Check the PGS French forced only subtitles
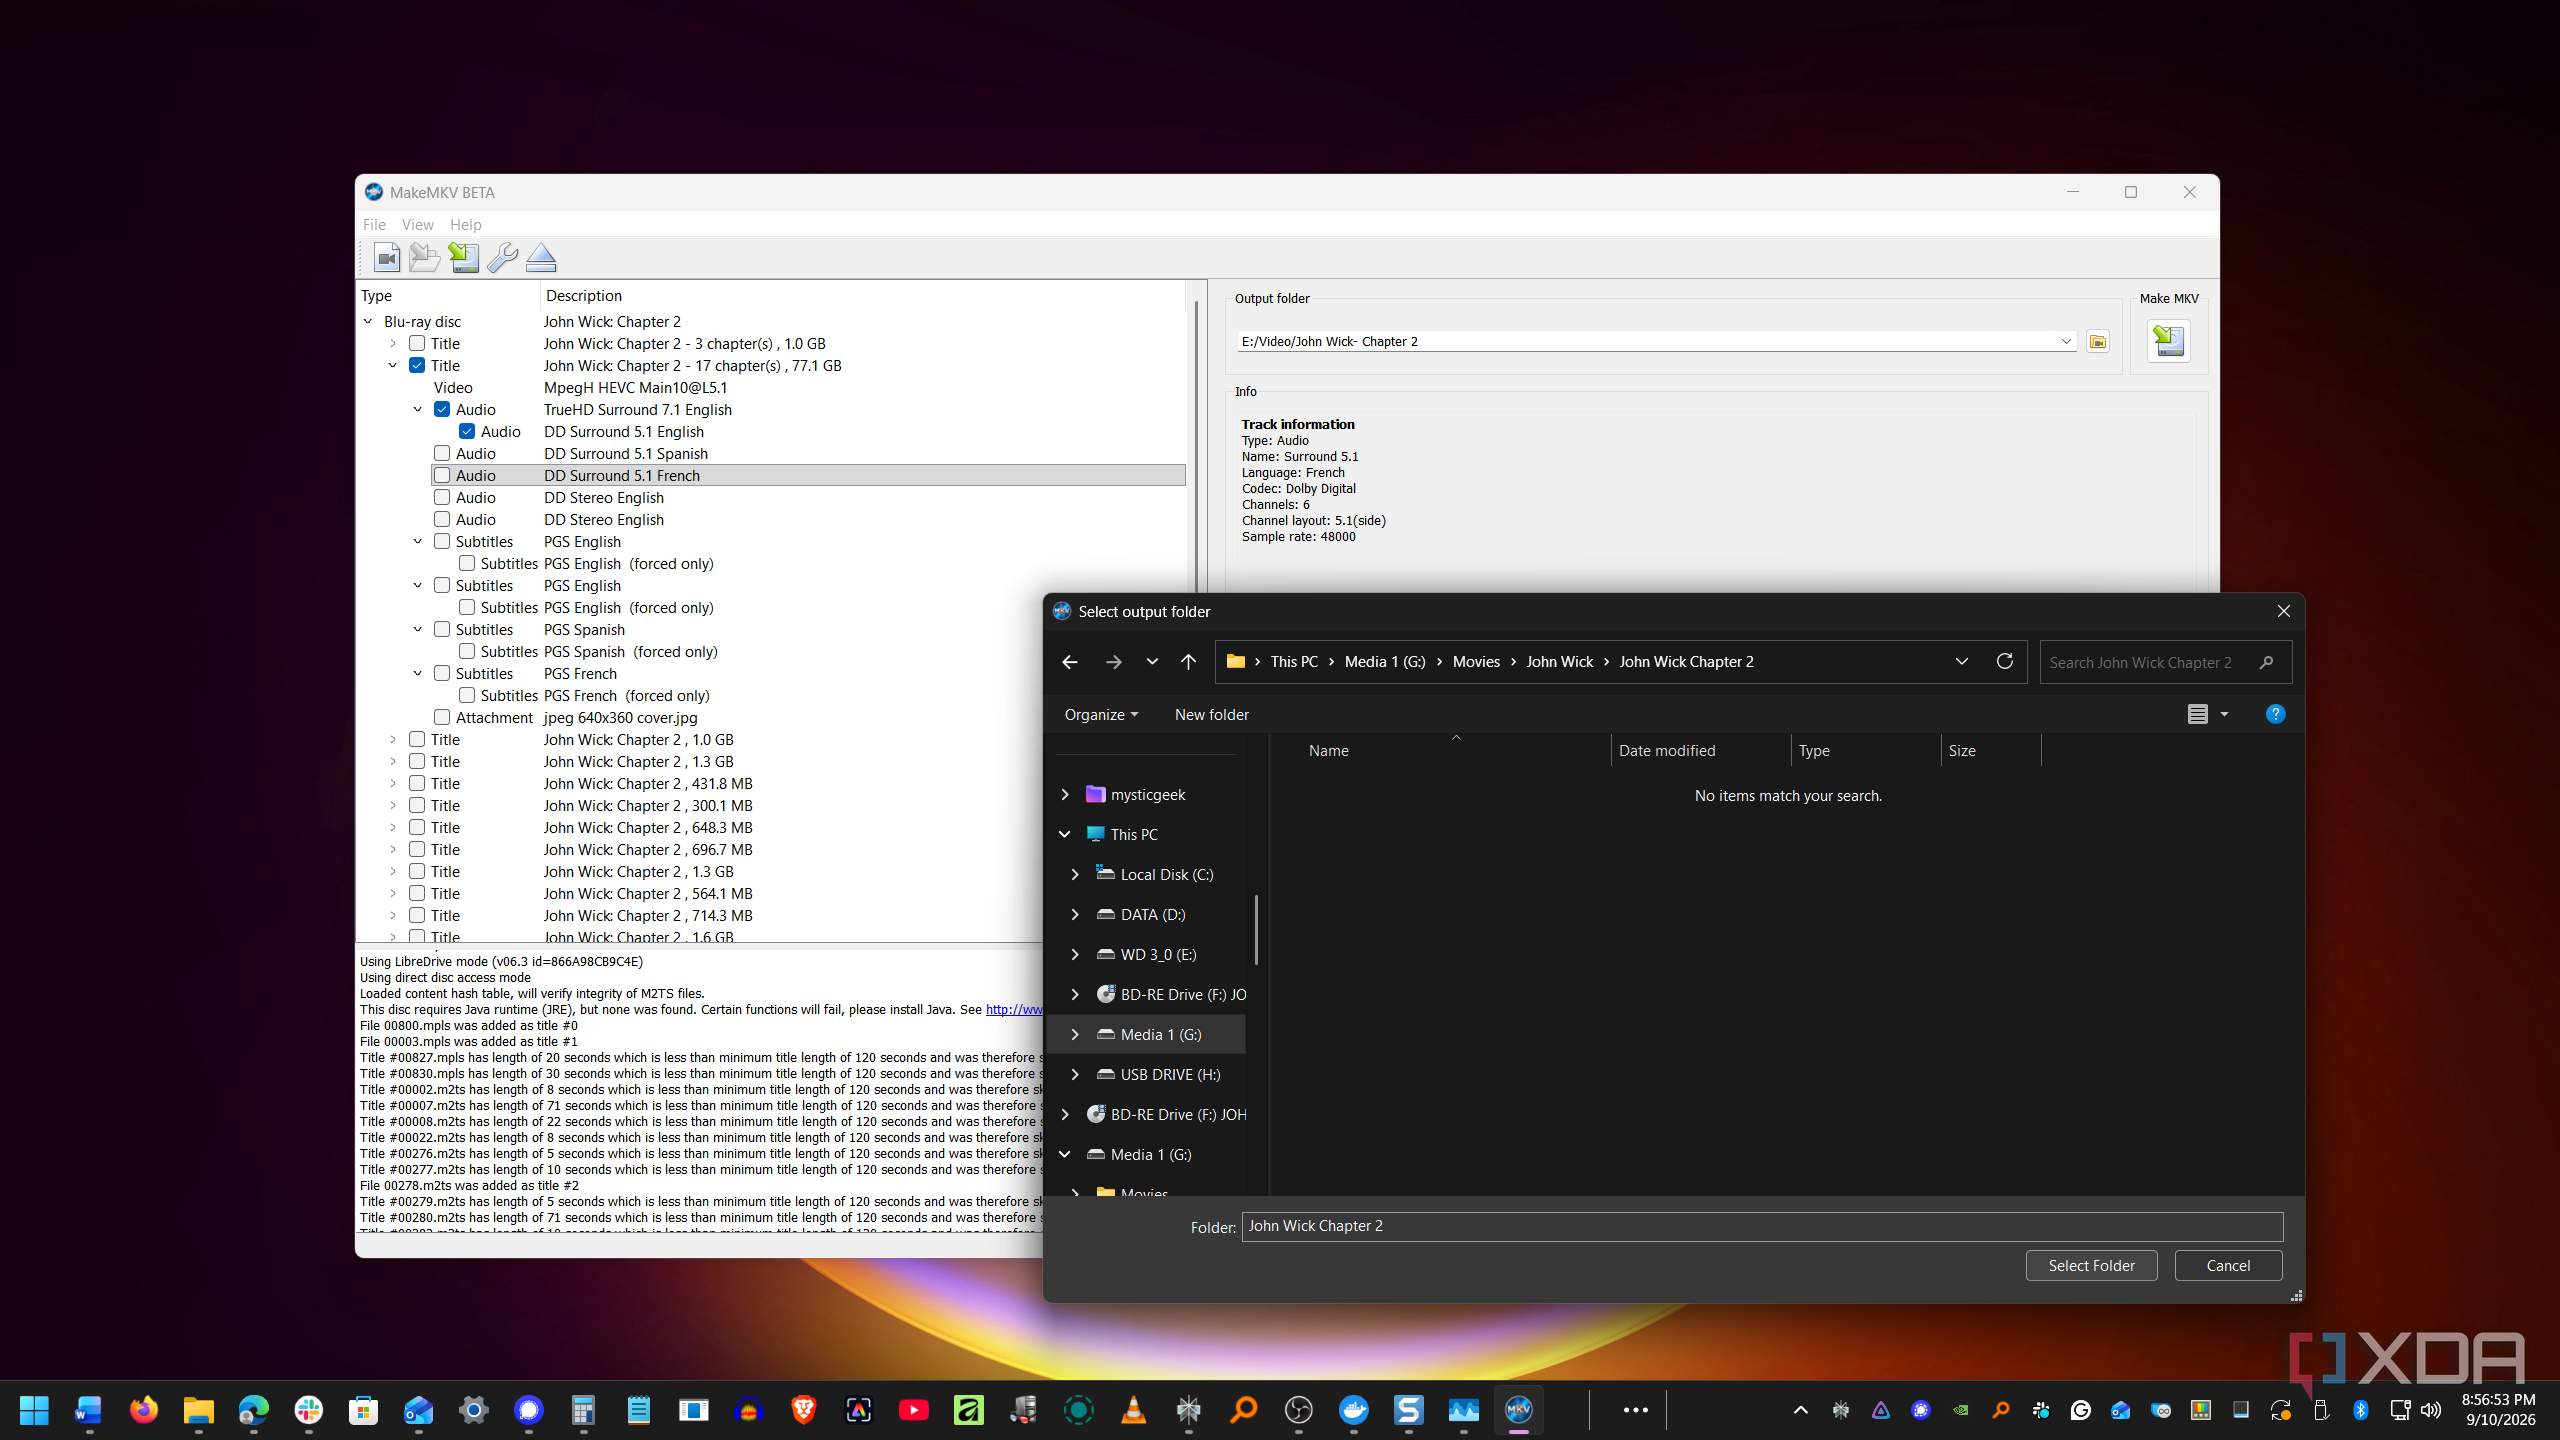Screen dimensions: 2560x1440 (467, 696)
